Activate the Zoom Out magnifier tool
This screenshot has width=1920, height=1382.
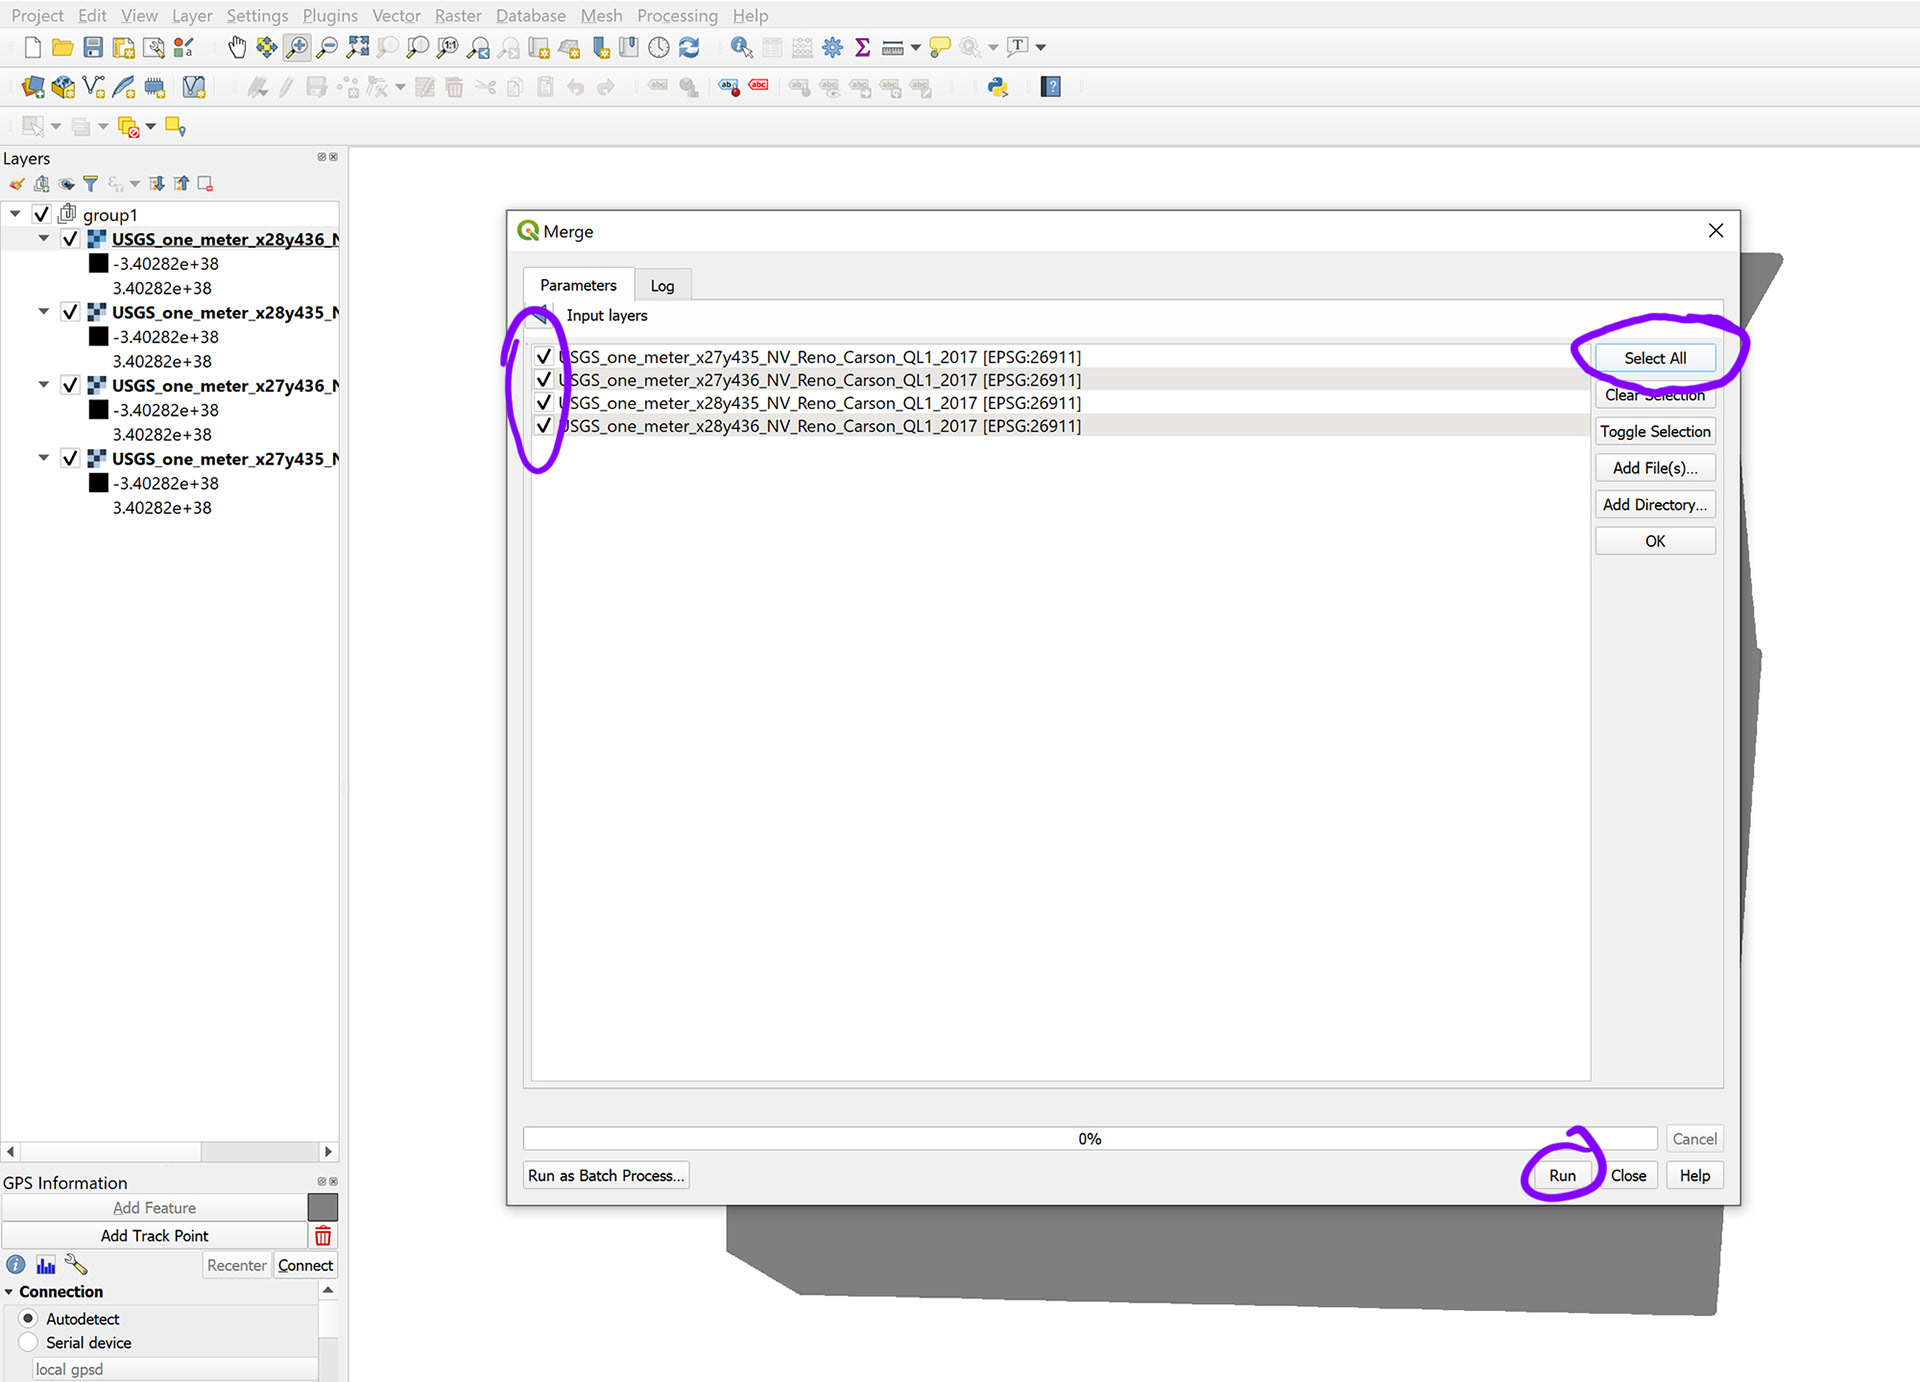point(327,47)
